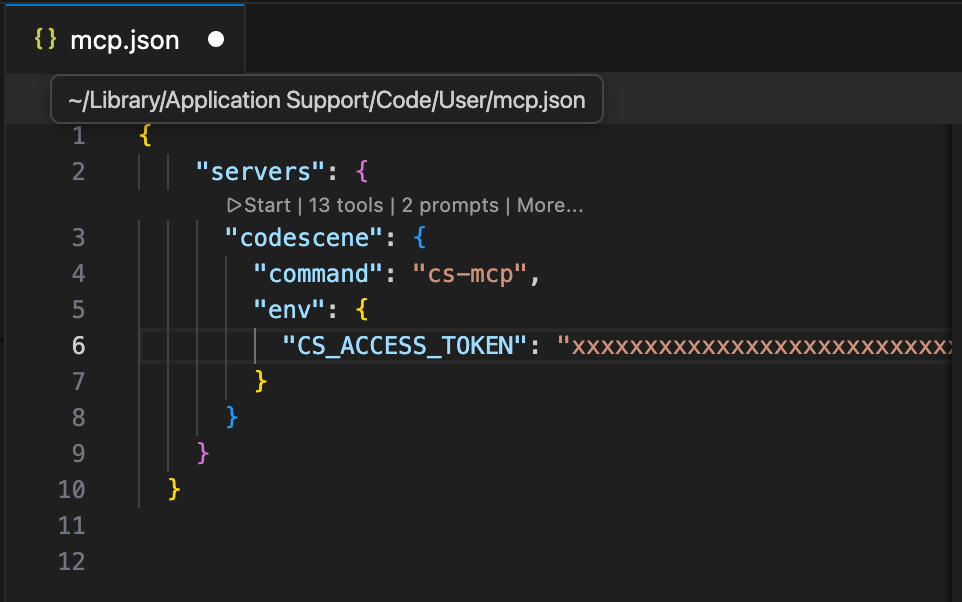The width and height of the screenshot is (962, 602).
Task: Click line number 6 in the gutter
Action: coord(79,345)
